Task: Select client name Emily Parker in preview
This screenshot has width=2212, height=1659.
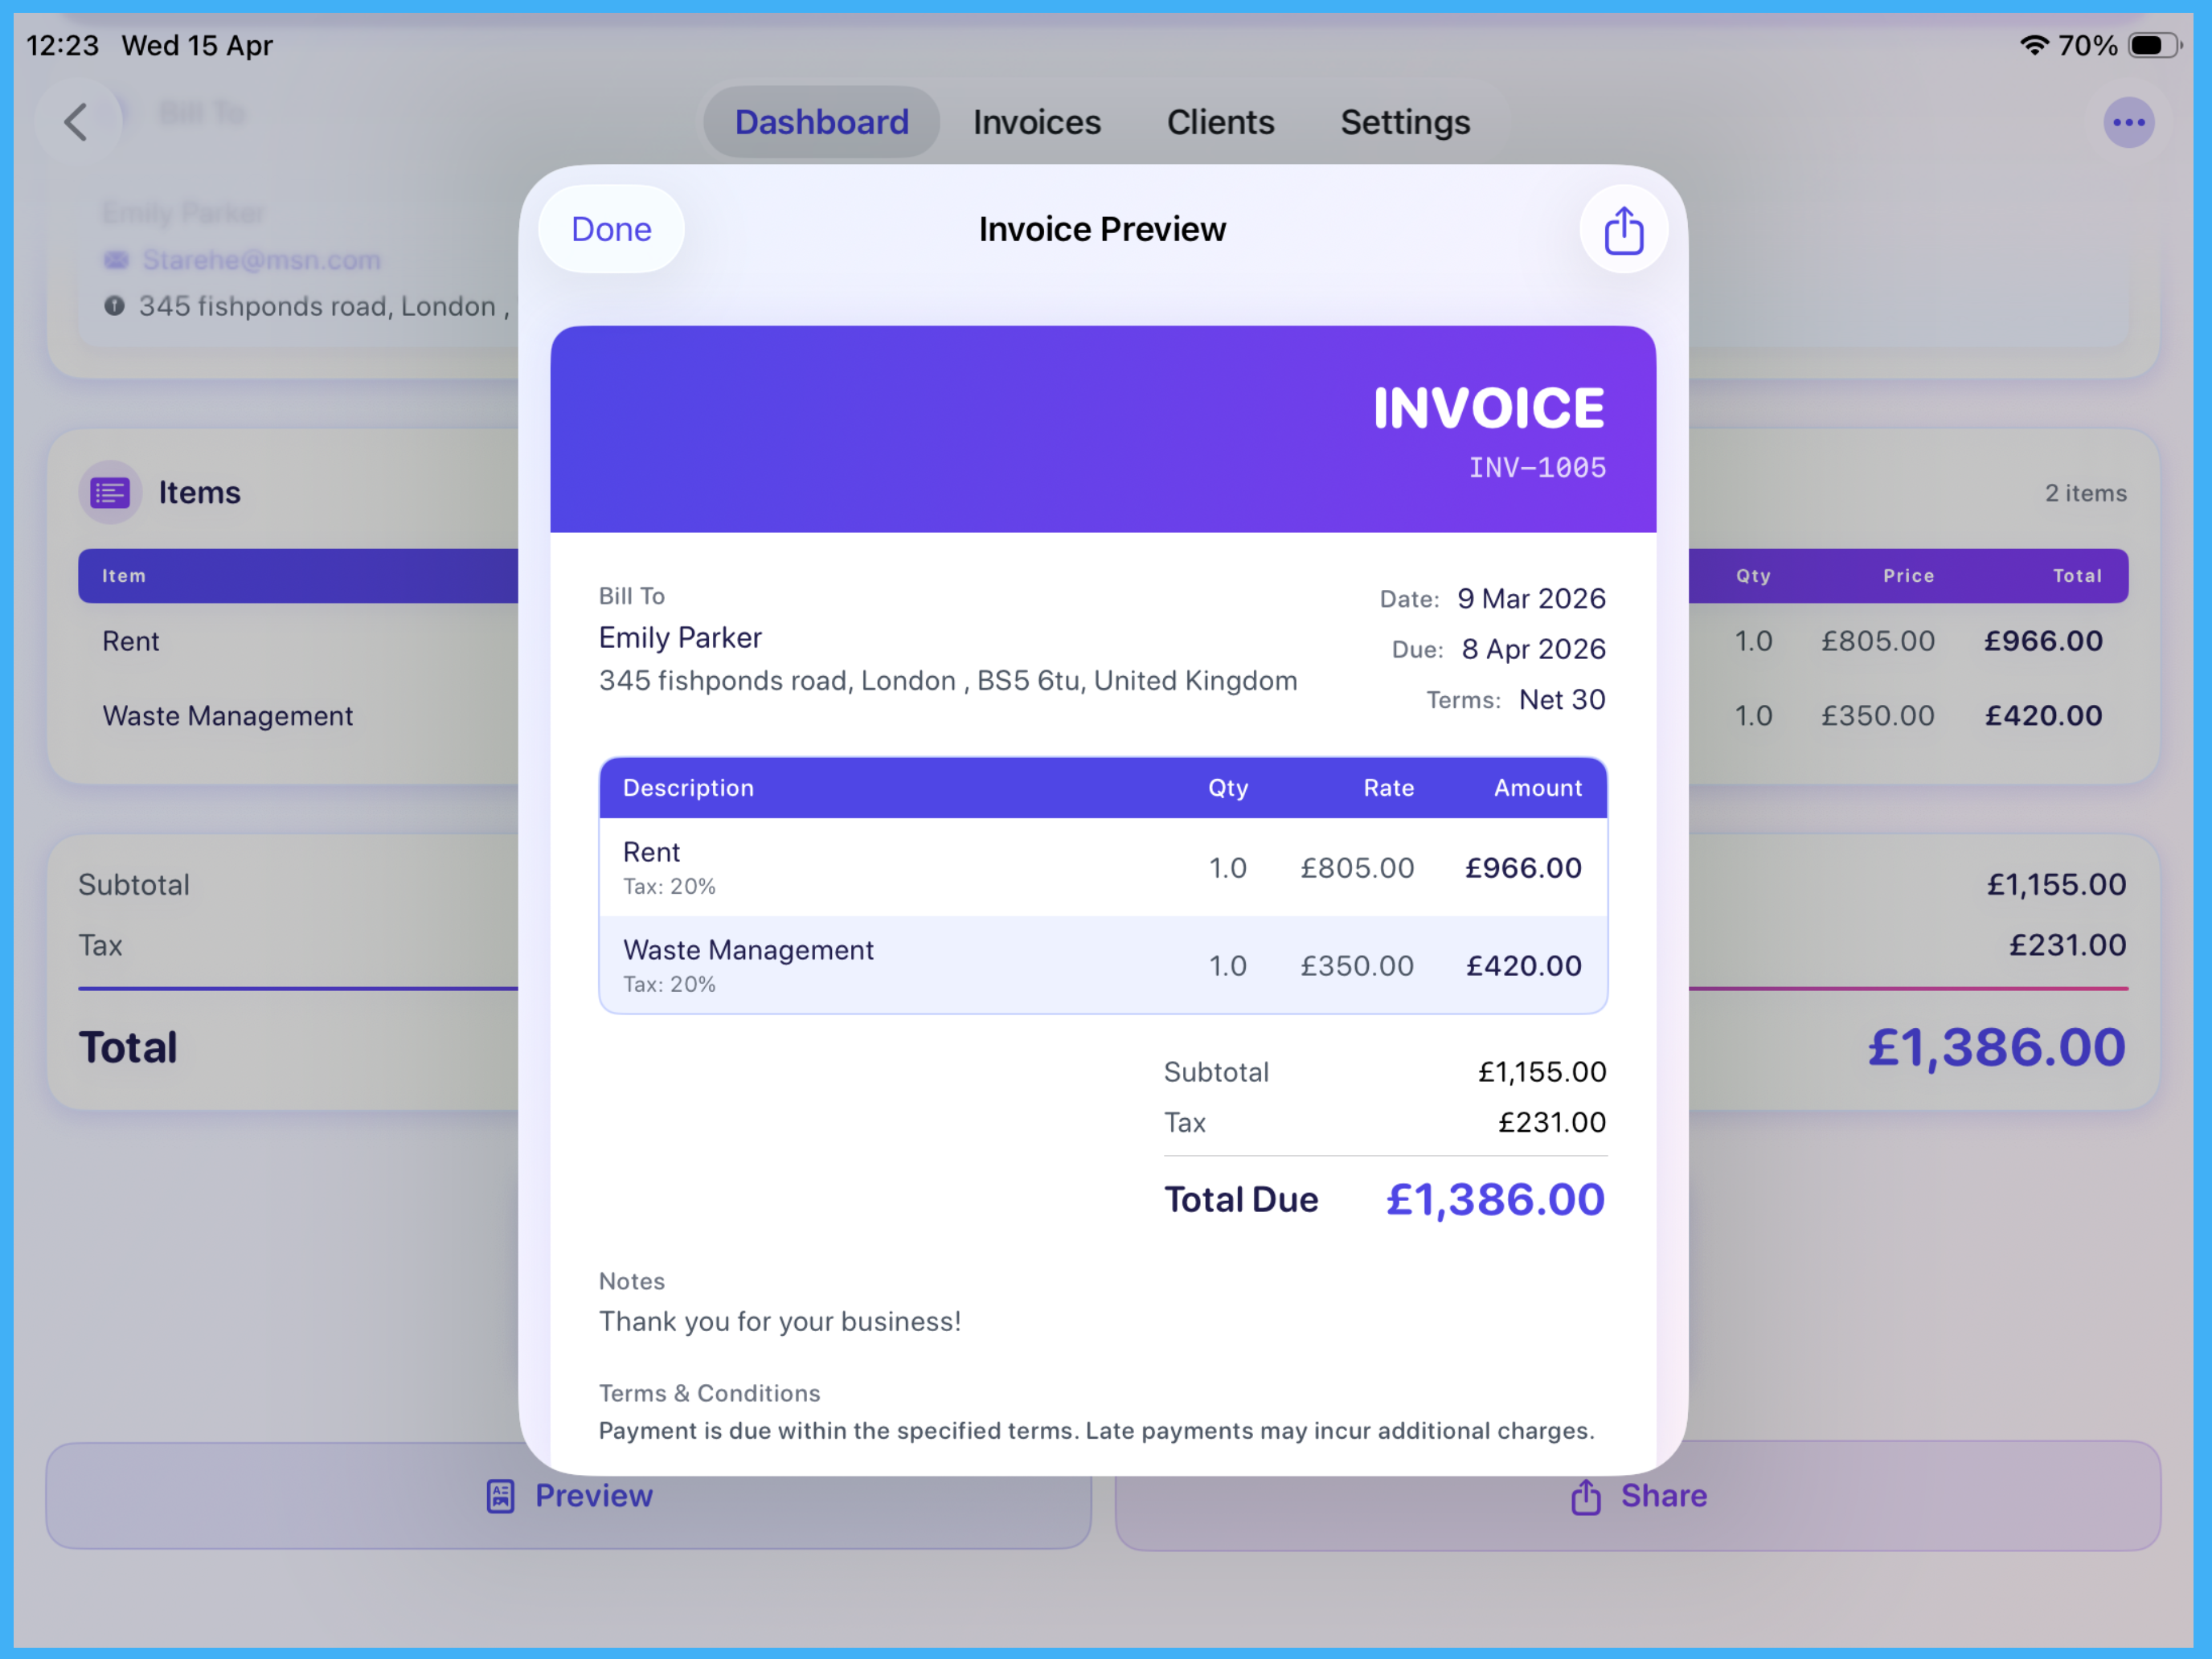Action: (x=680, y=637)
